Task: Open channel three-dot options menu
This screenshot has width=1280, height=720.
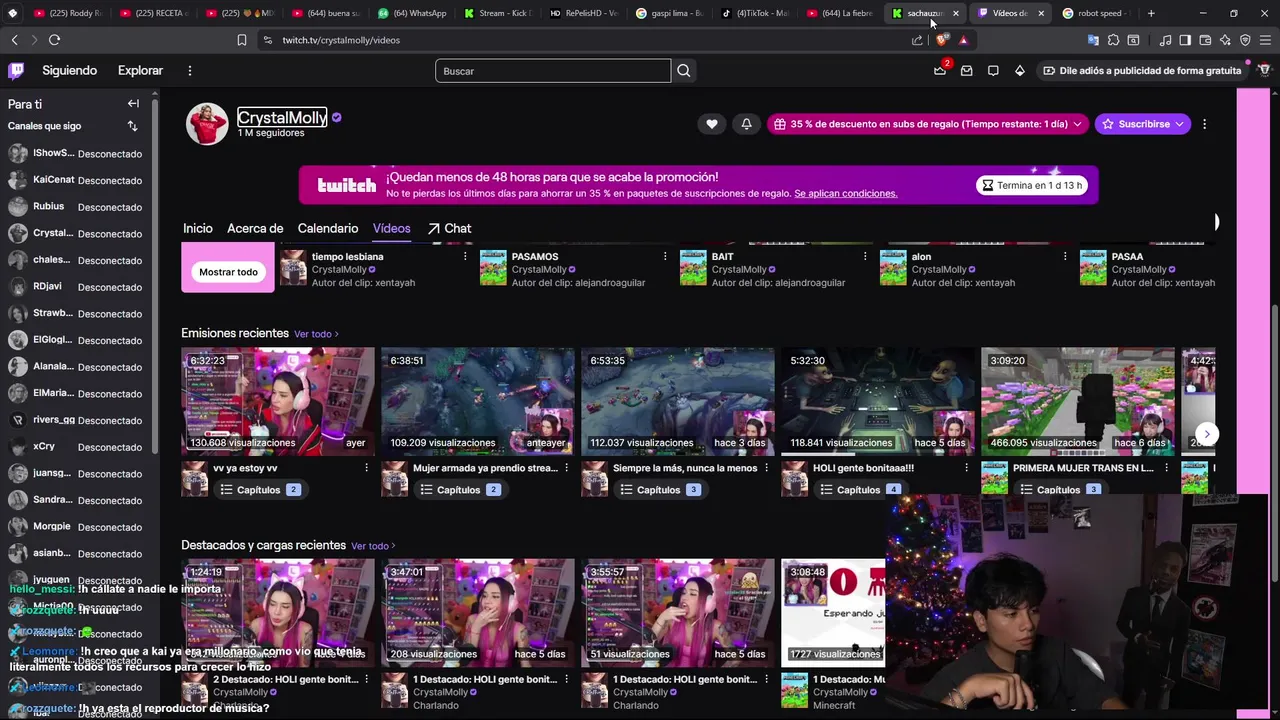Action: pyautogui.click(x=1204, y=124)
